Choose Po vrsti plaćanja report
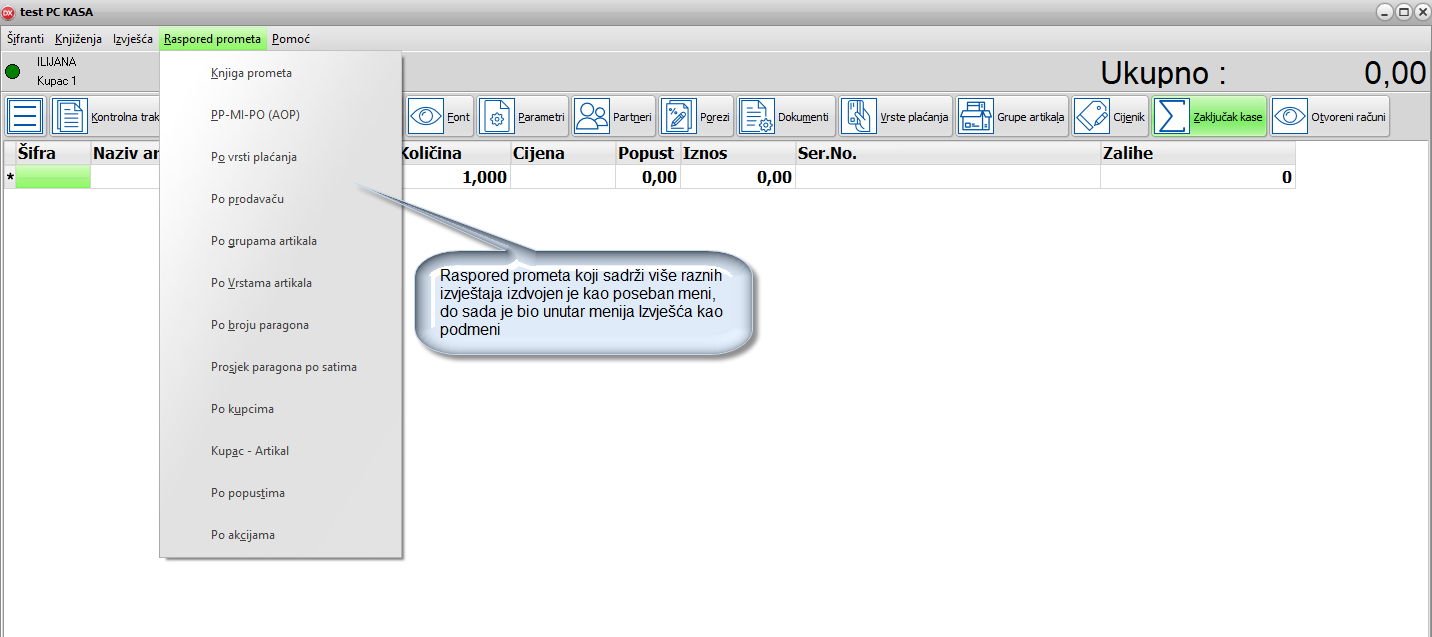 click(x=254, y=157)
